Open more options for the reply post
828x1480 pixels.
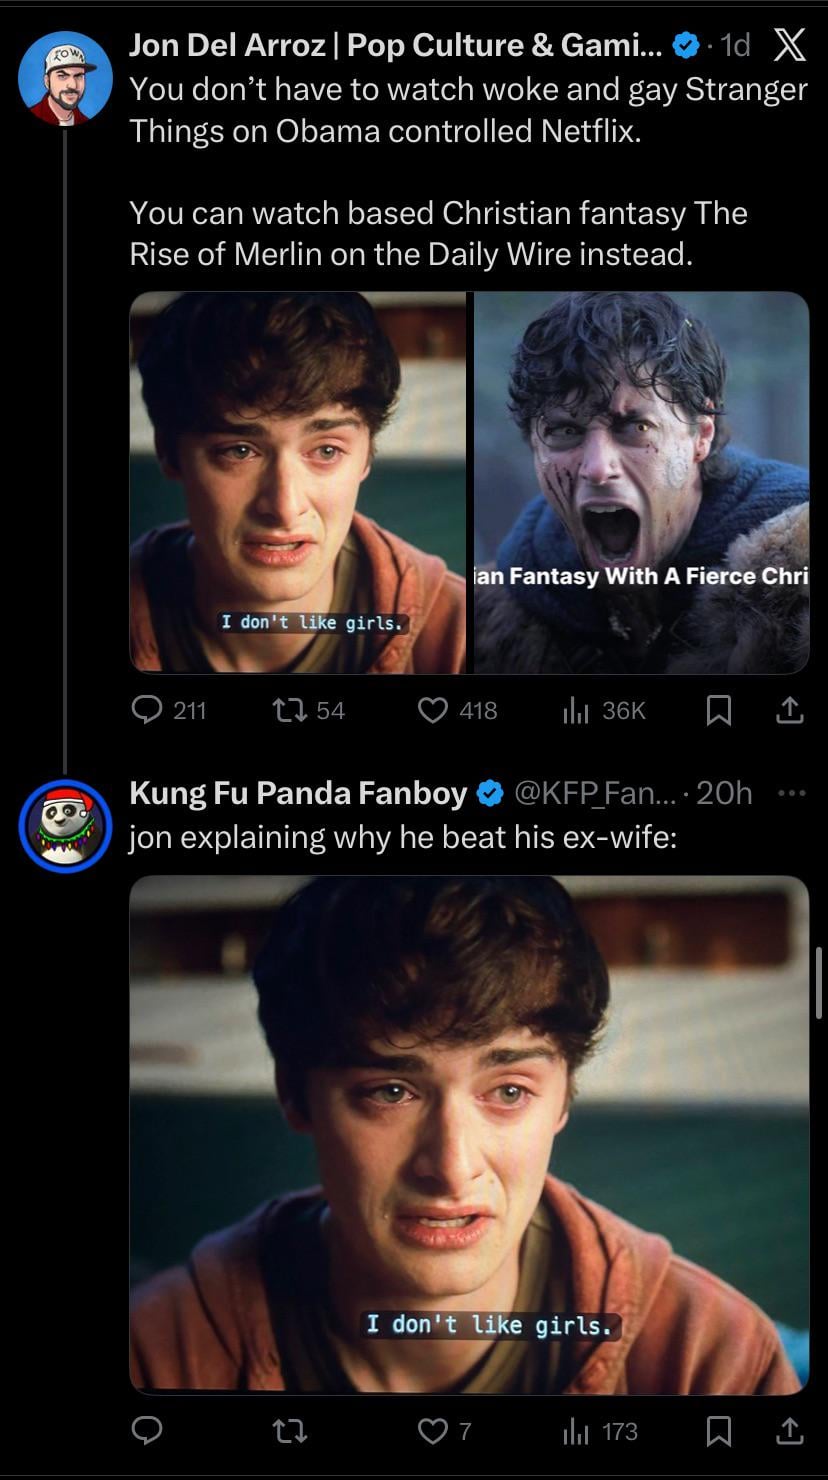[790, 793]
